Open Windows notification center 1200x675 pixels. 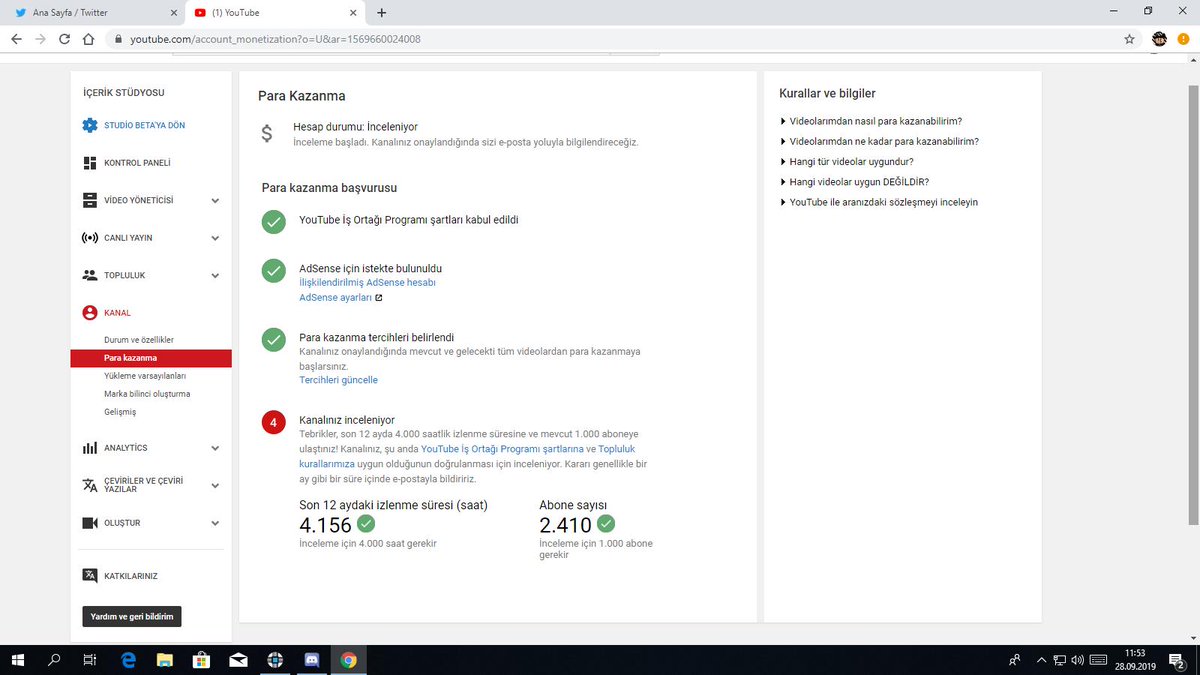[x=1176, y=660]
